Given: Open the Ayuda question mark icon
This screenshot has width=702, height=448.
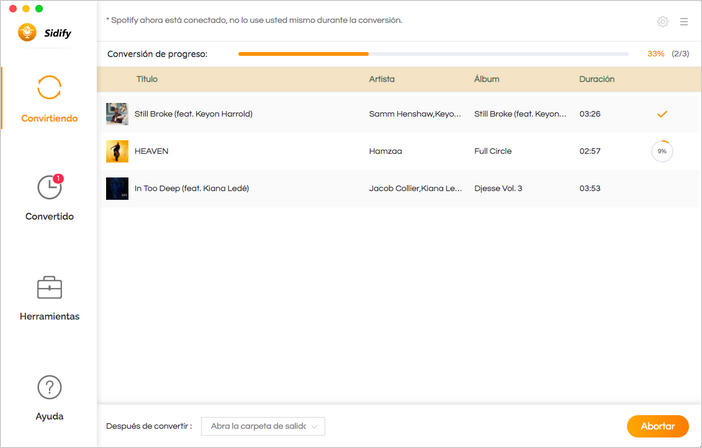Looking at the screenshot, I should [x=49, y=387].
